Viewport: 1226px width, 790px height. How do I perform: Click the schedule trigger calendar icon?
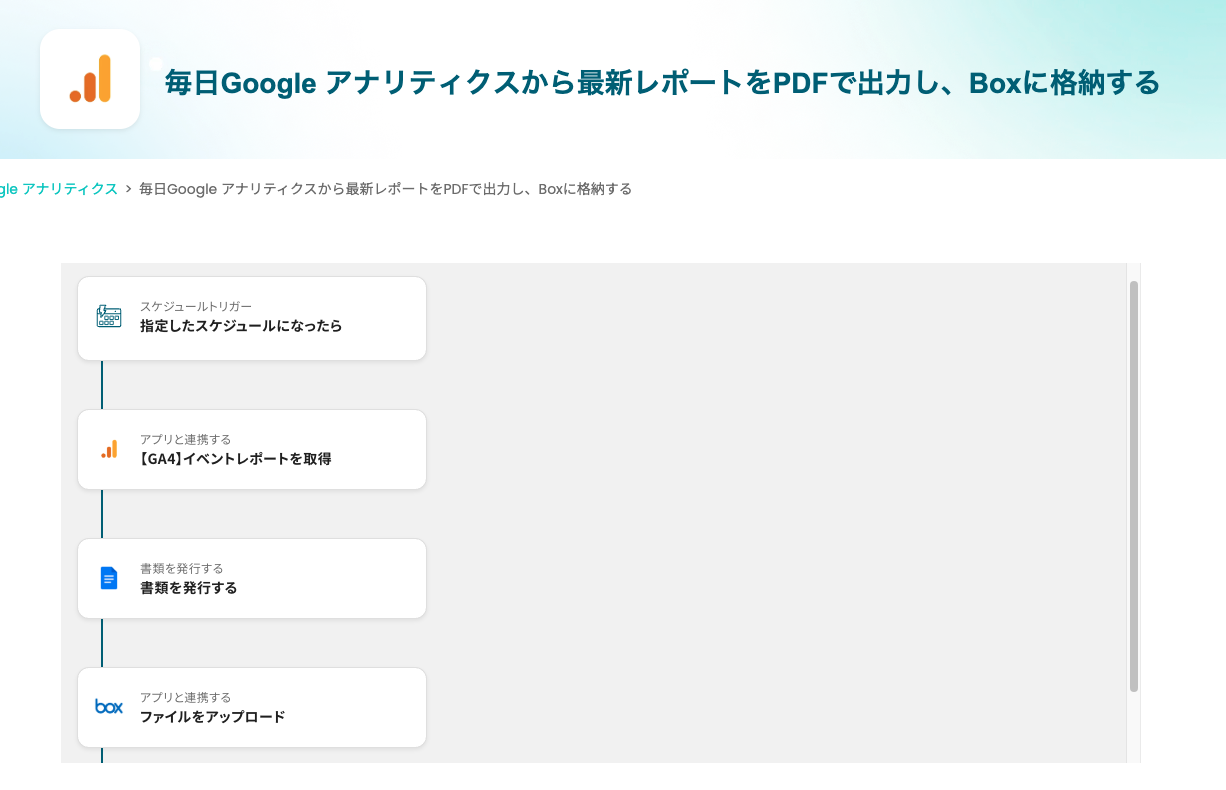click(109, 317)
